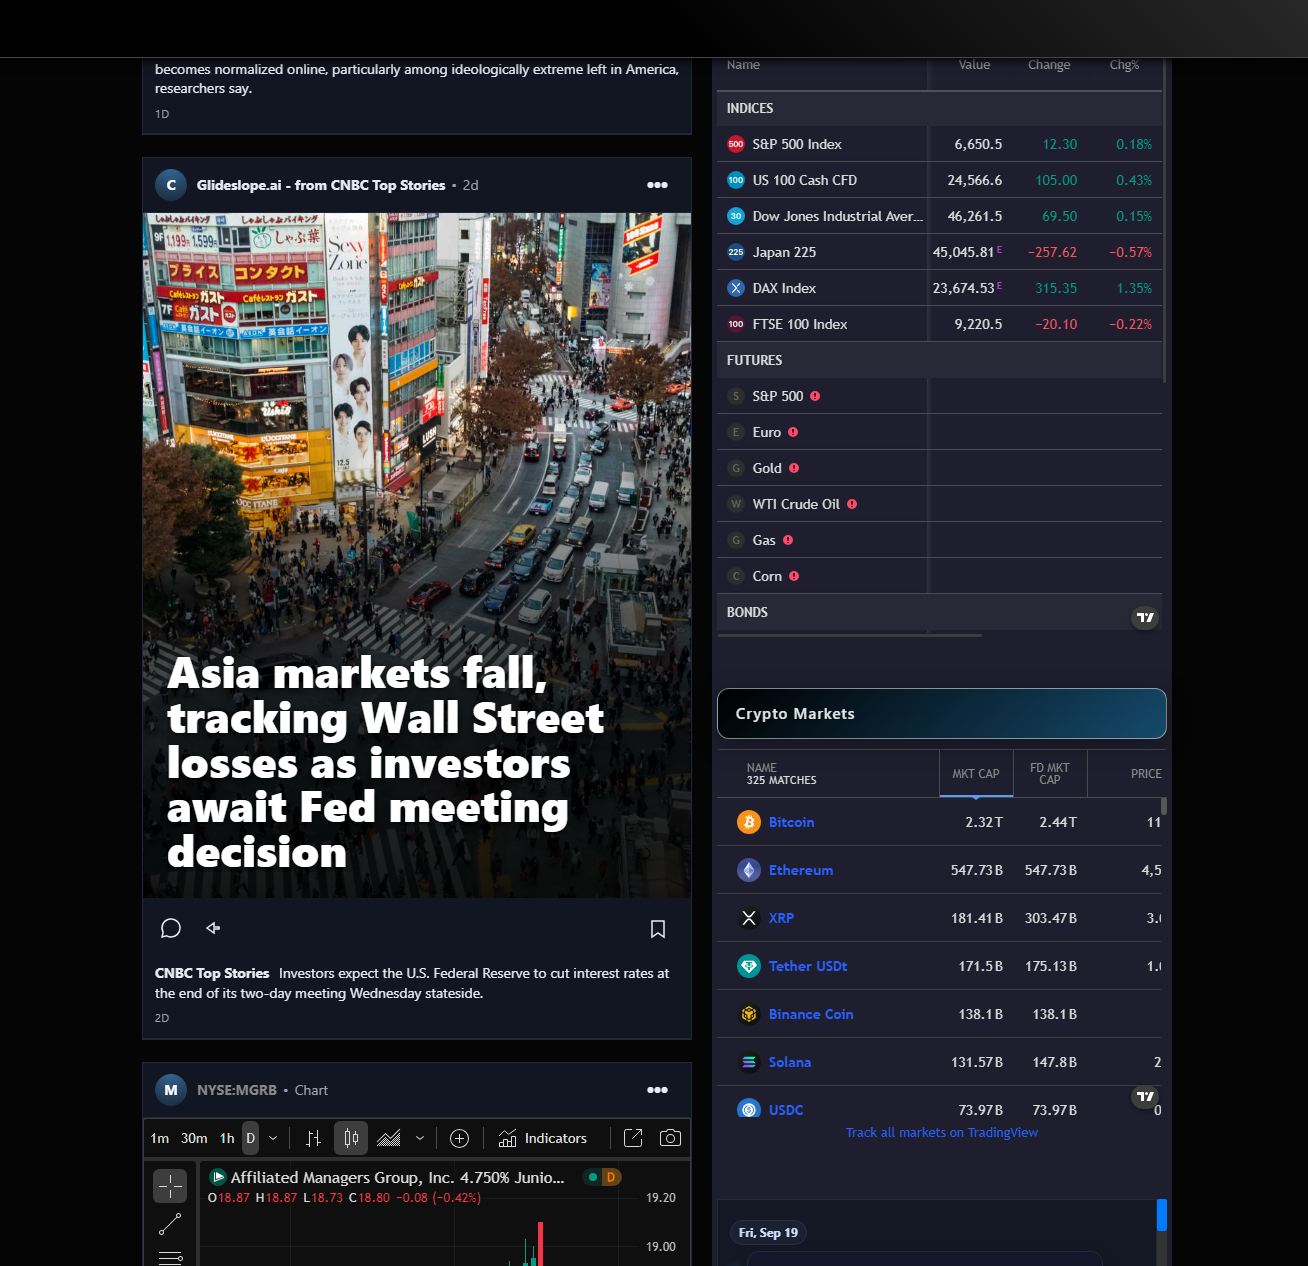
Task: Switch chart style to area
Action: 389,1138
